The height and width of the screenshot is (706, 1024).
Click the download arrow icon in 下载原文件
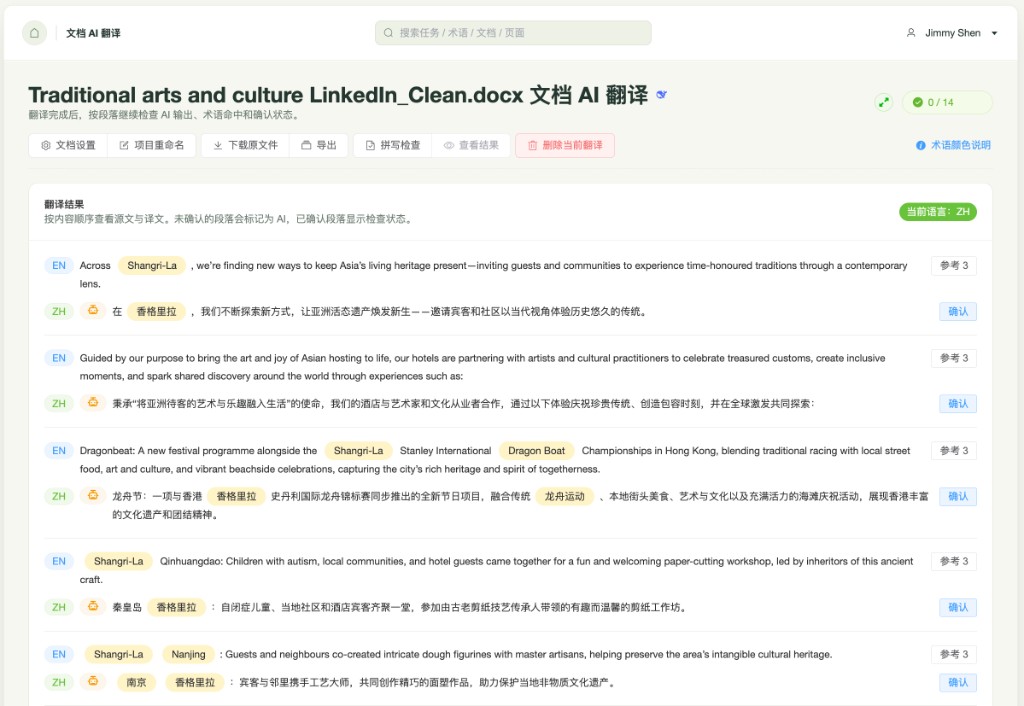pyautogui.click(x=218, y=145)
